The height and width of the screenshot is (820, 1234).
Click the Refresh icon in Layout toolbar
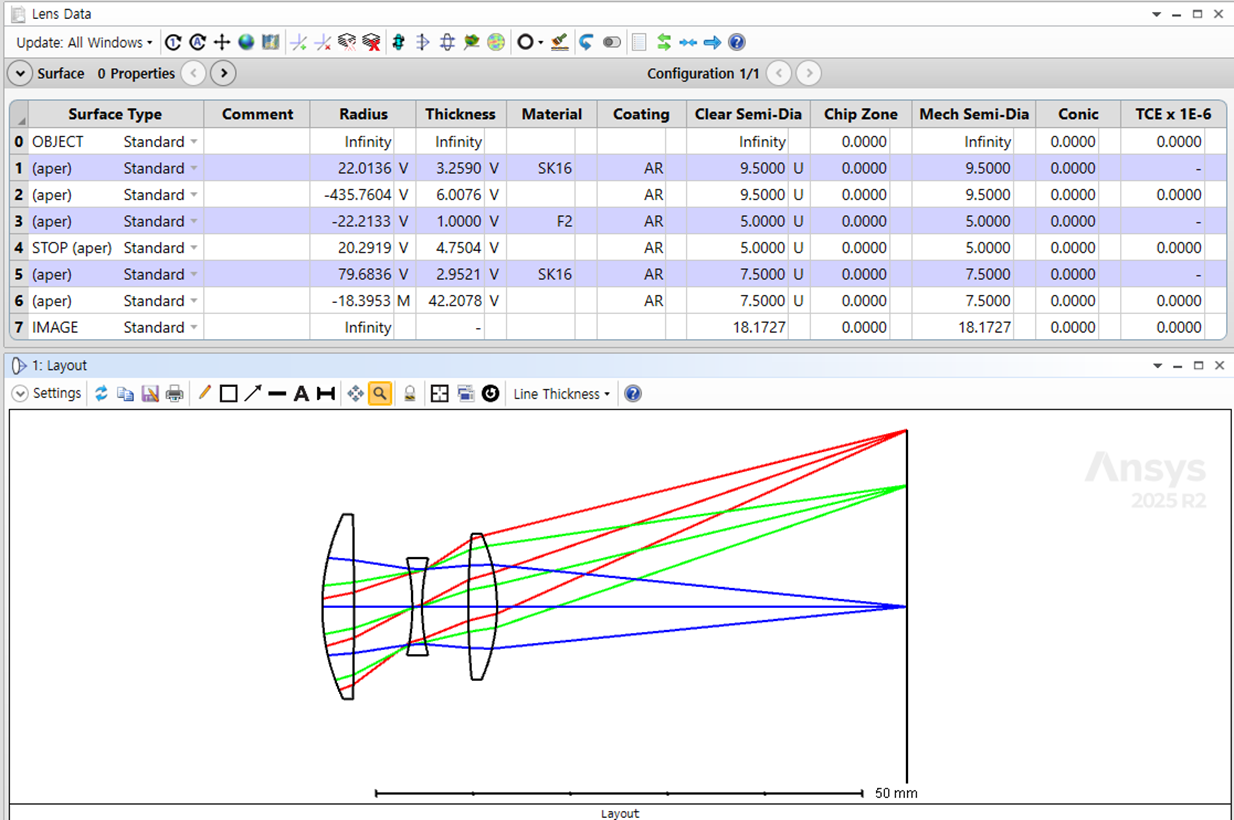(101, 394)
